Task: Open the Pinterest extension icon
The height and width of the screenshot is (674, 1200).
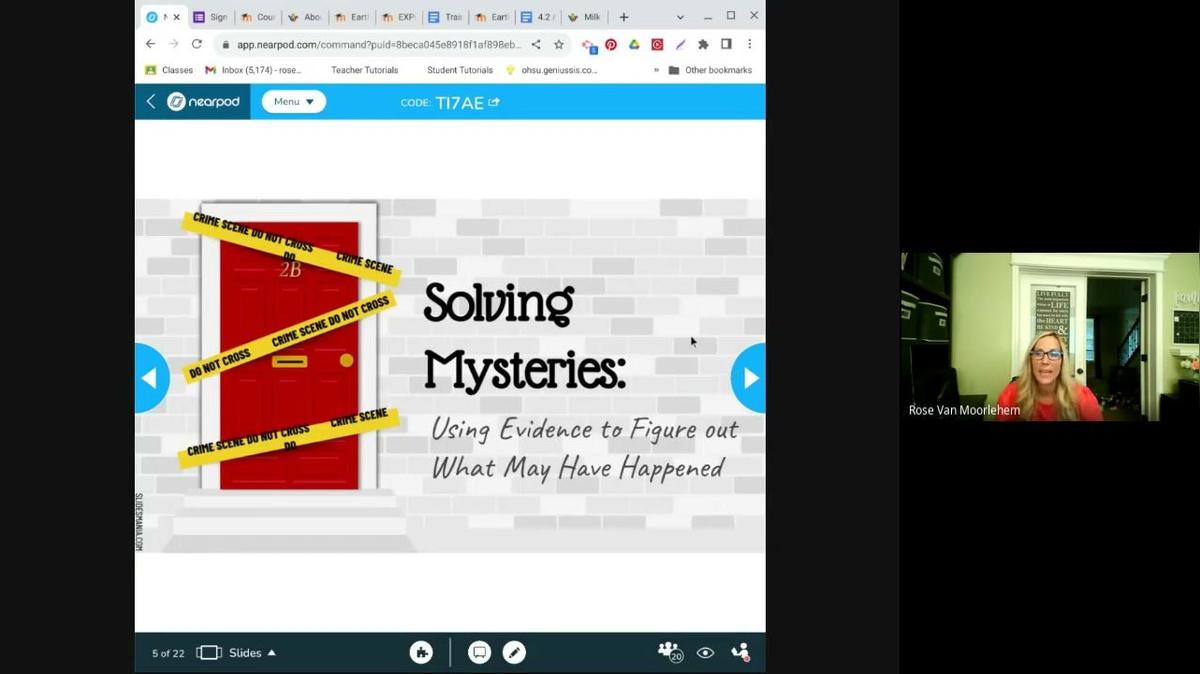Action: click(611, 44)
